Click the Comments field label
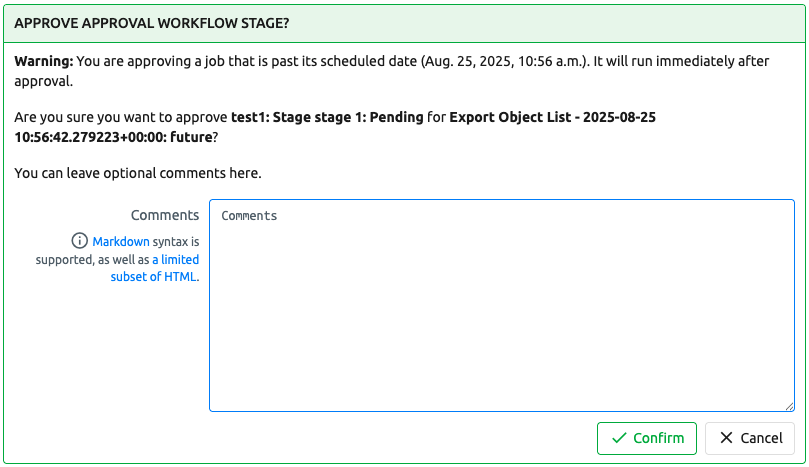The image size is (809, 467). tap(165, 215)
